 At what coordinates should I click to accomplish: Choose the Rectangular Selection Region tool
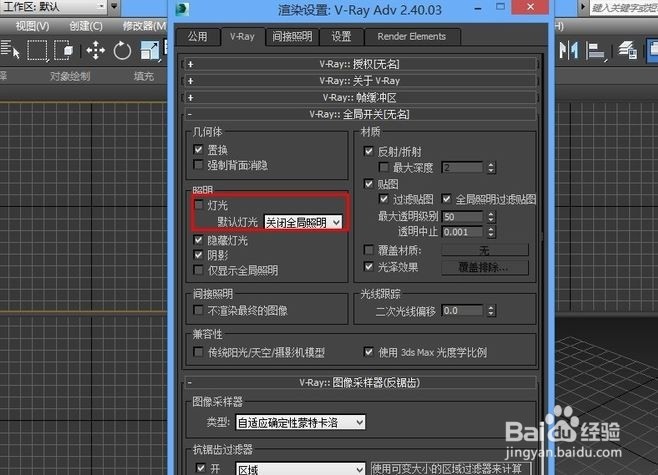point(38,50)
